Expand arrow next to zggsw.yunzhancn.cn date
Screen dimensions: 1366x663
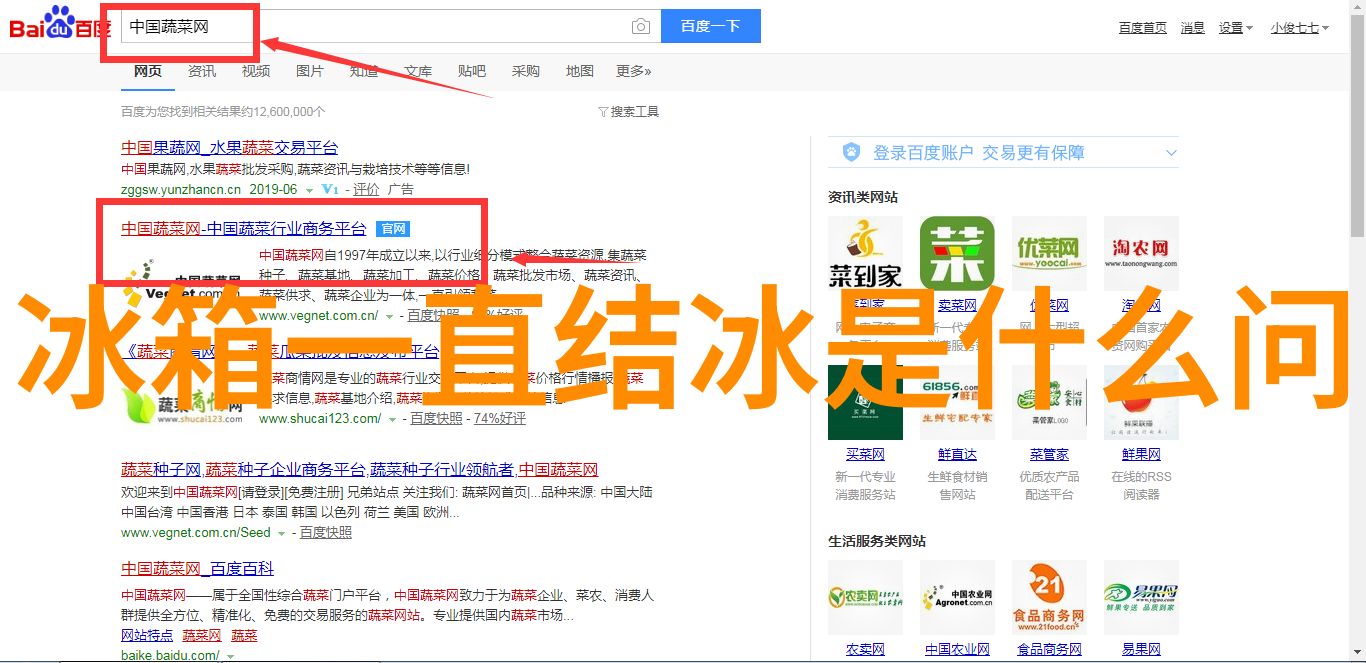[309, 190]
